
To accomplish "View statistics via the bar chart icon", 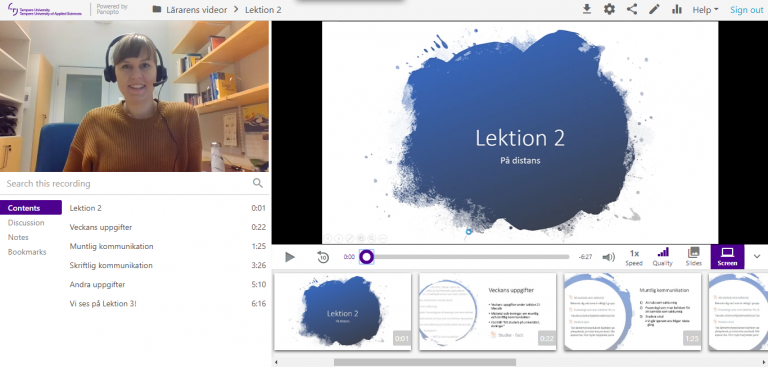I will coord(677,9).
